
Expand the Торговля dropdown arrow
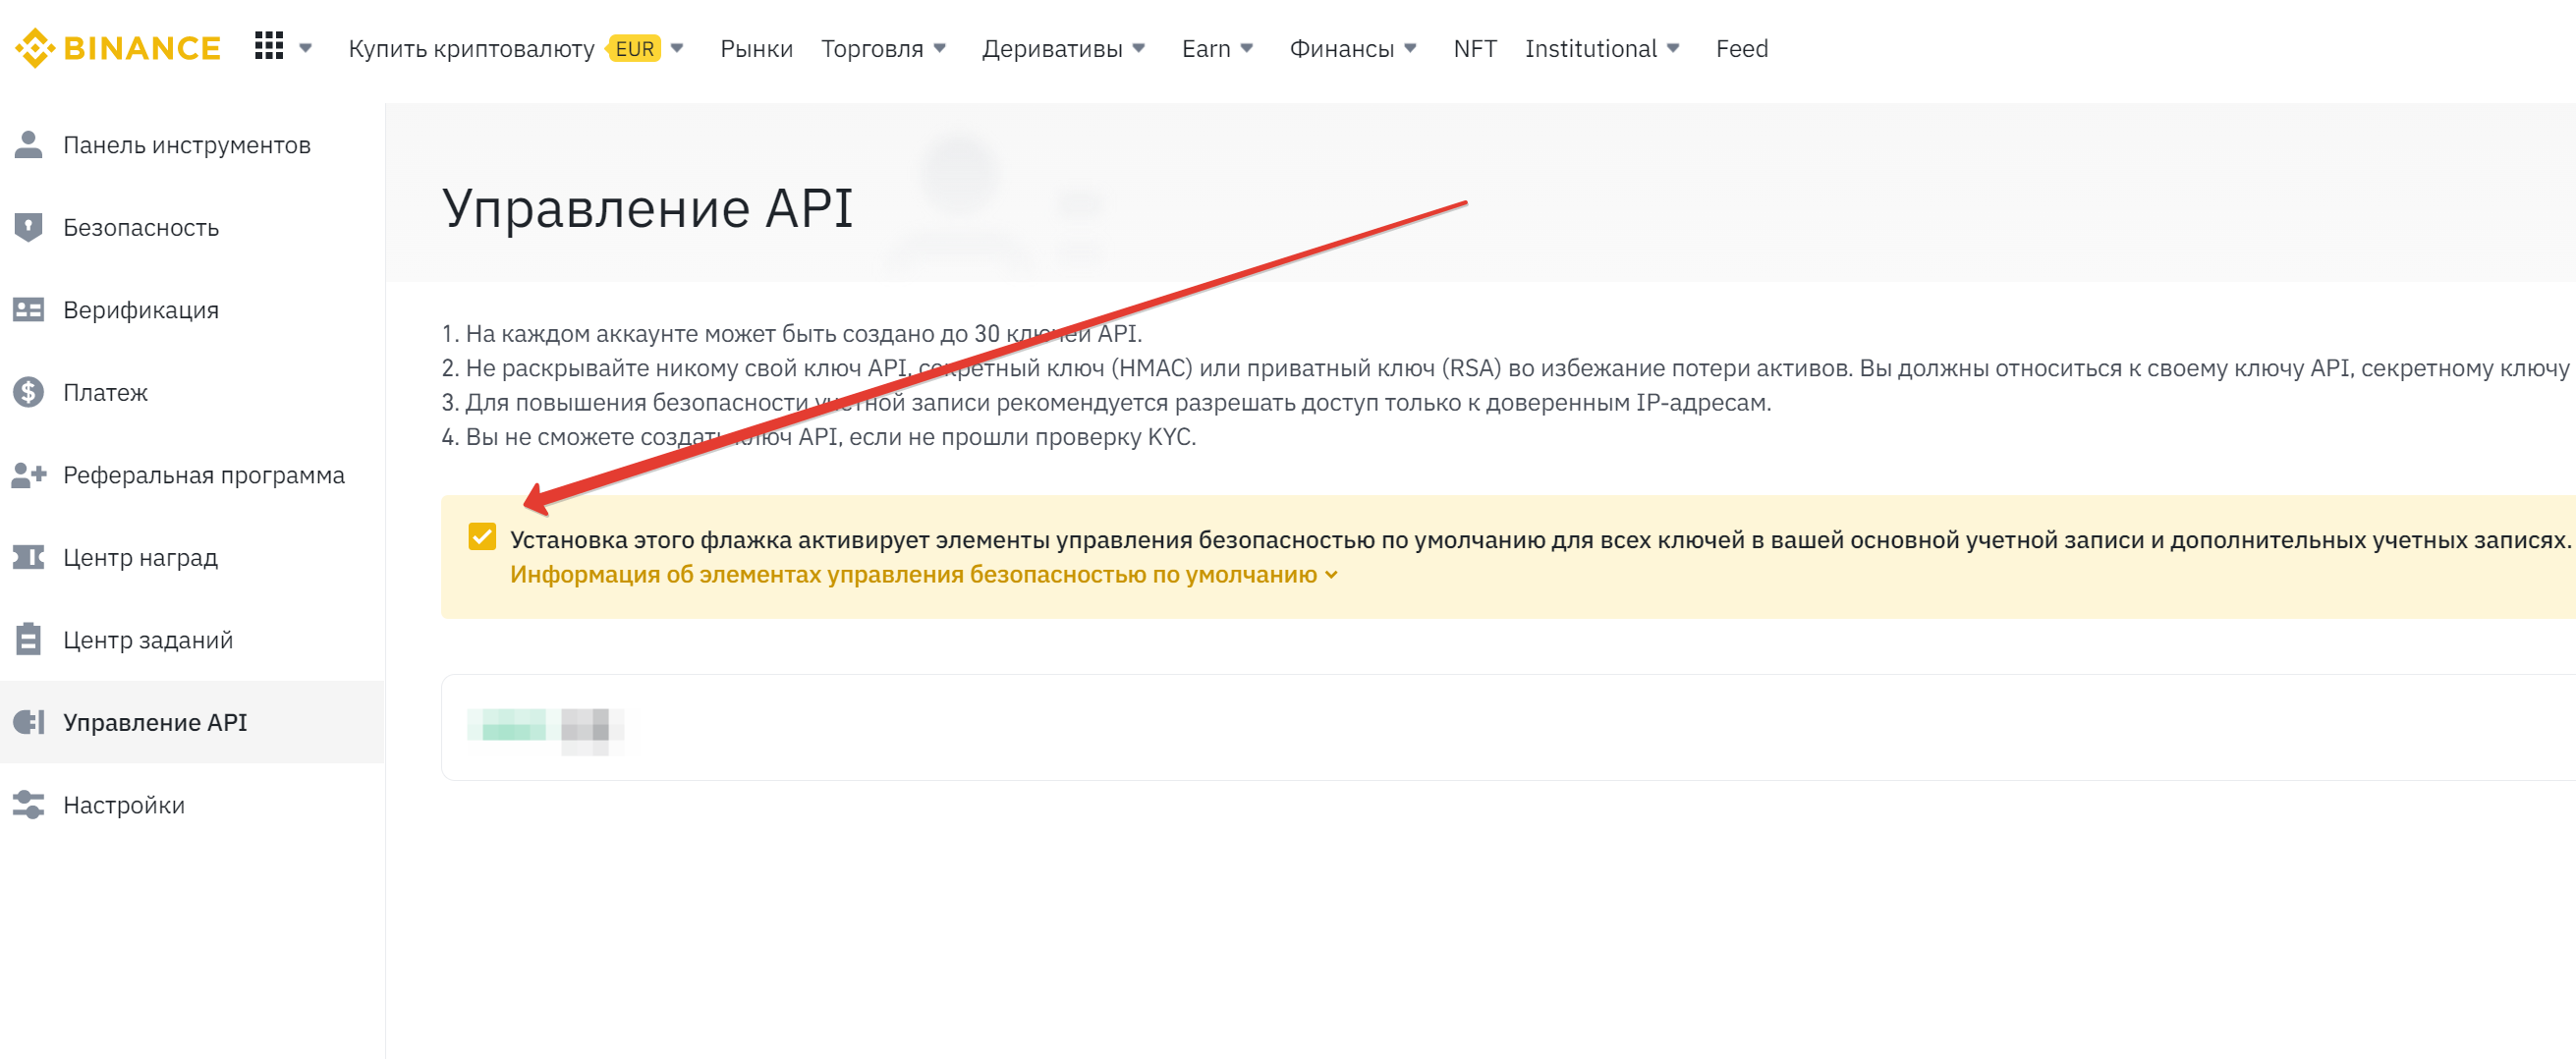pyautogui.click(x=939, y=48)
